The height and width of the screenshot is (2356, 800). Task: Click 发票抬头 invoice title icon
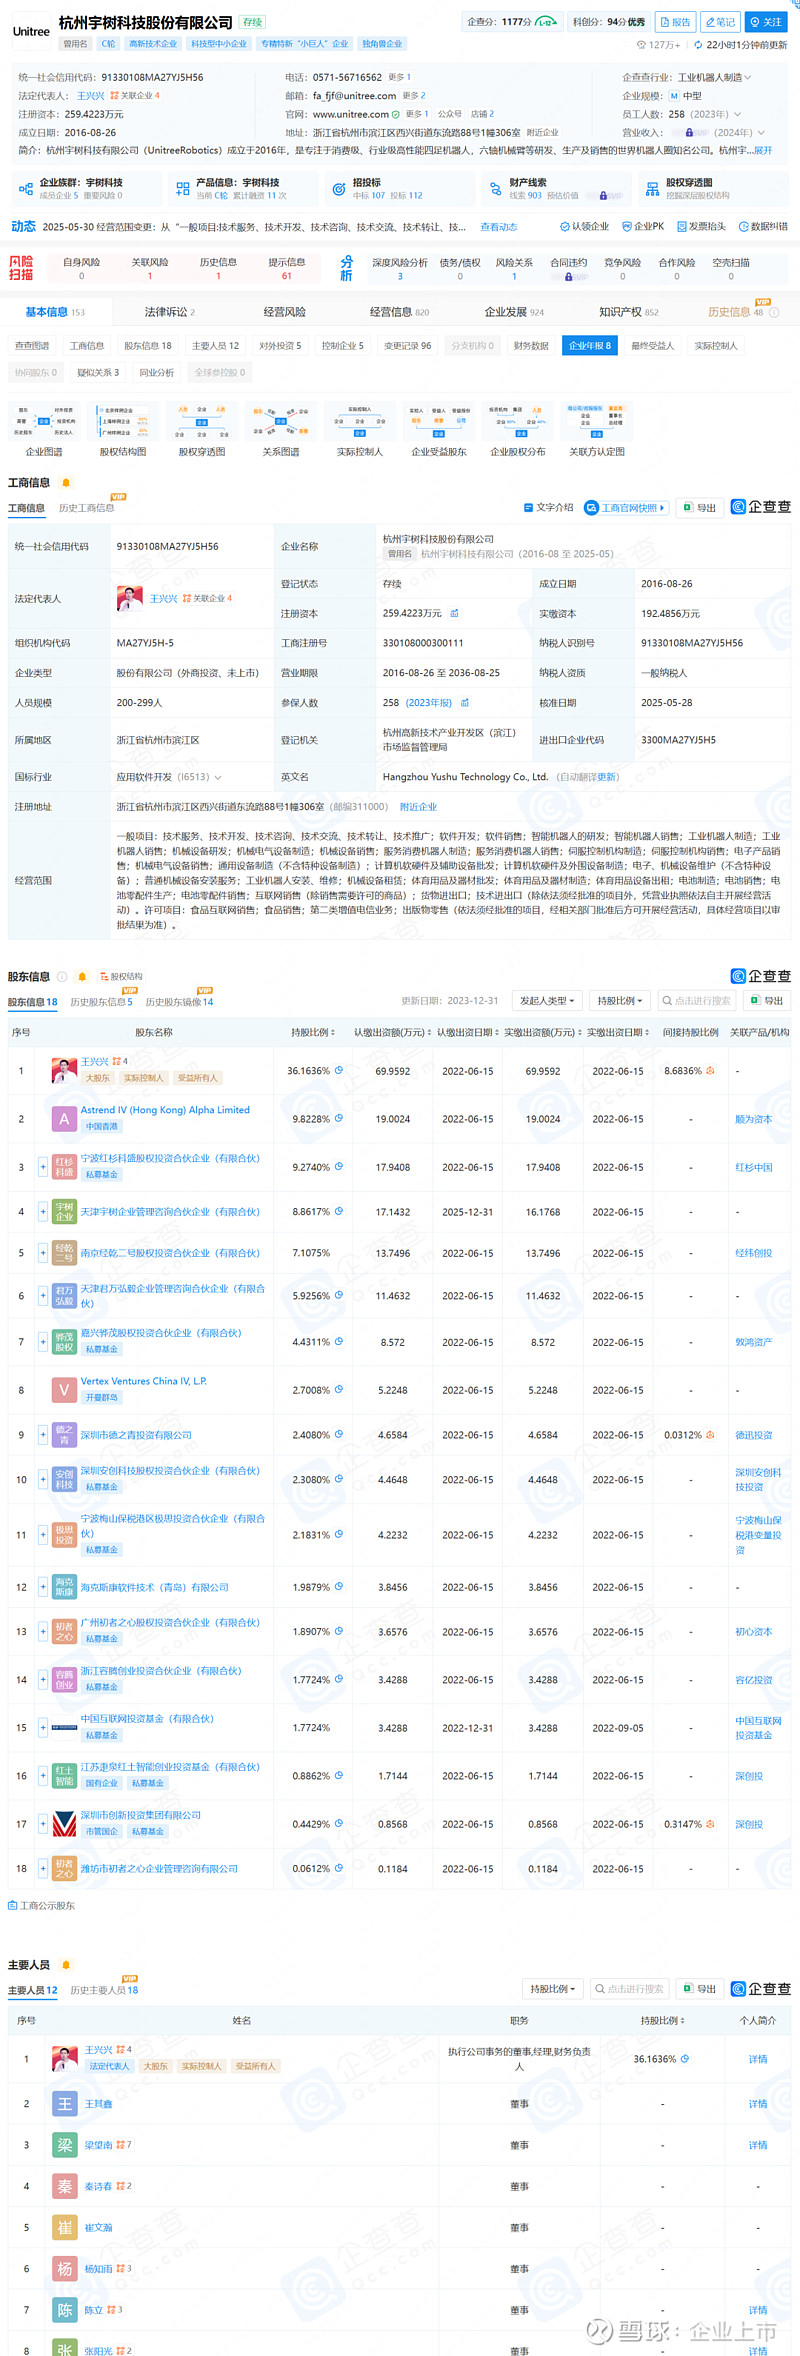702,227
